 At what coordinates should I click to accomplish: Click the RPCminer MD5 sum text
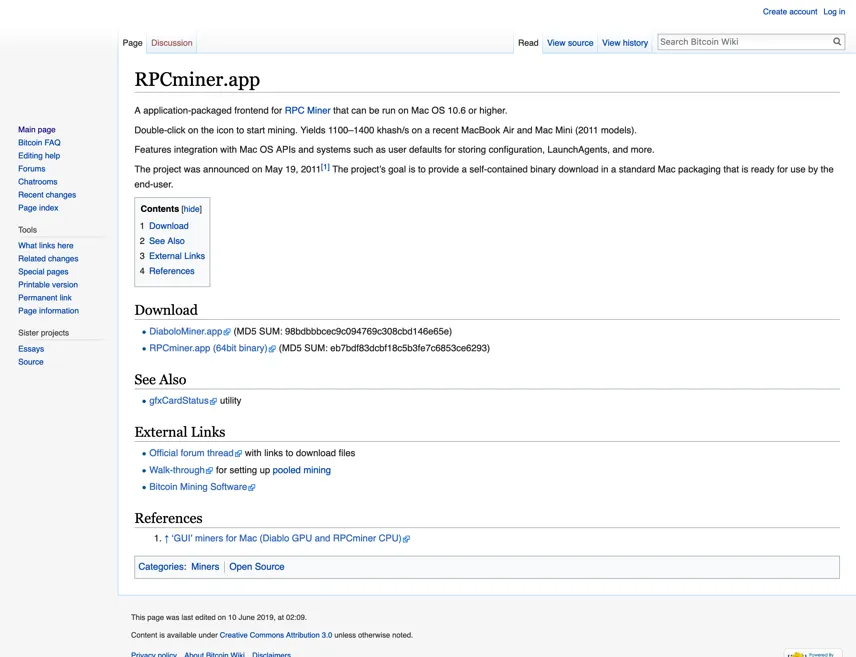384,348
